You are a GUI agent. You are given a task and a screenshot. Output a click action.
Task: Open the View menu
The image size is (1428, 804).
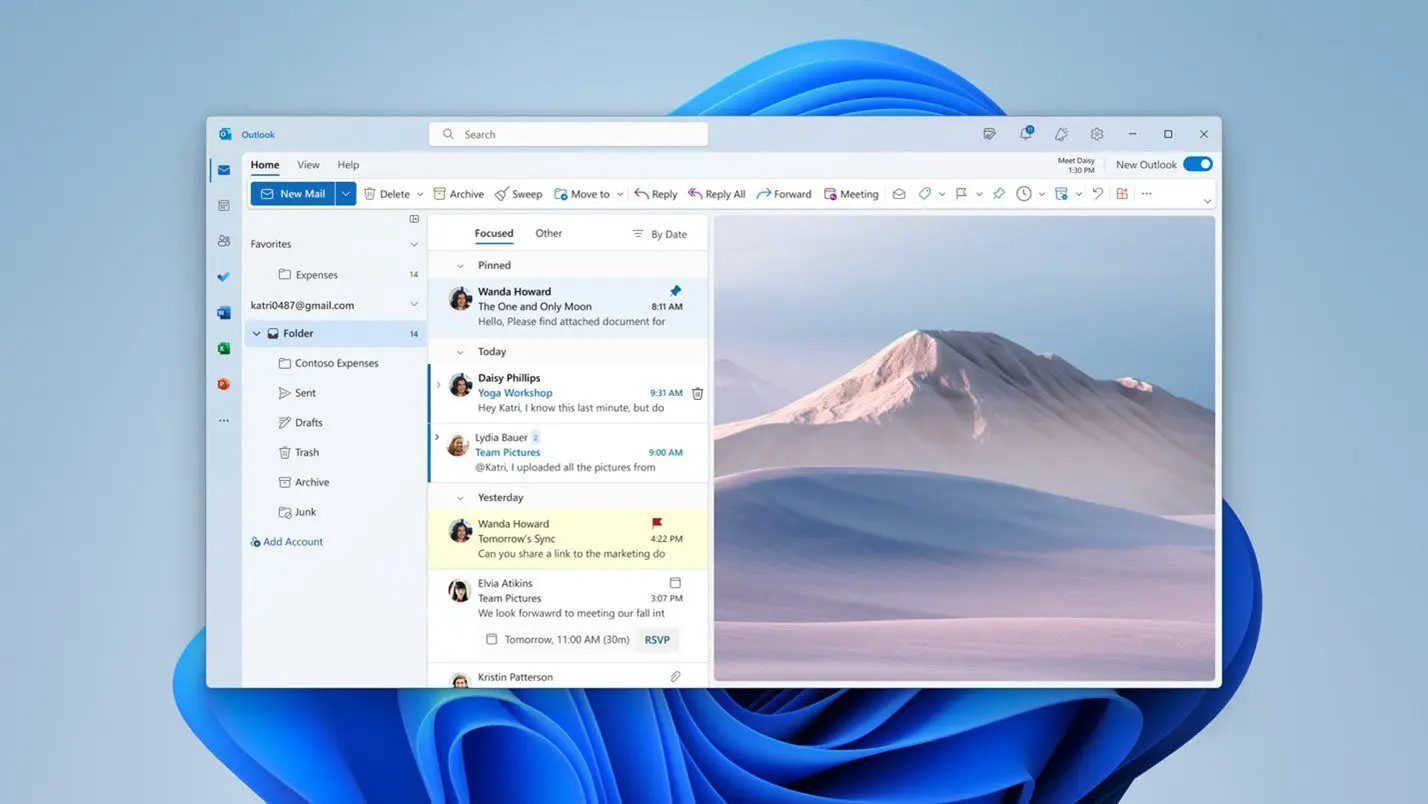coord(308,164)
